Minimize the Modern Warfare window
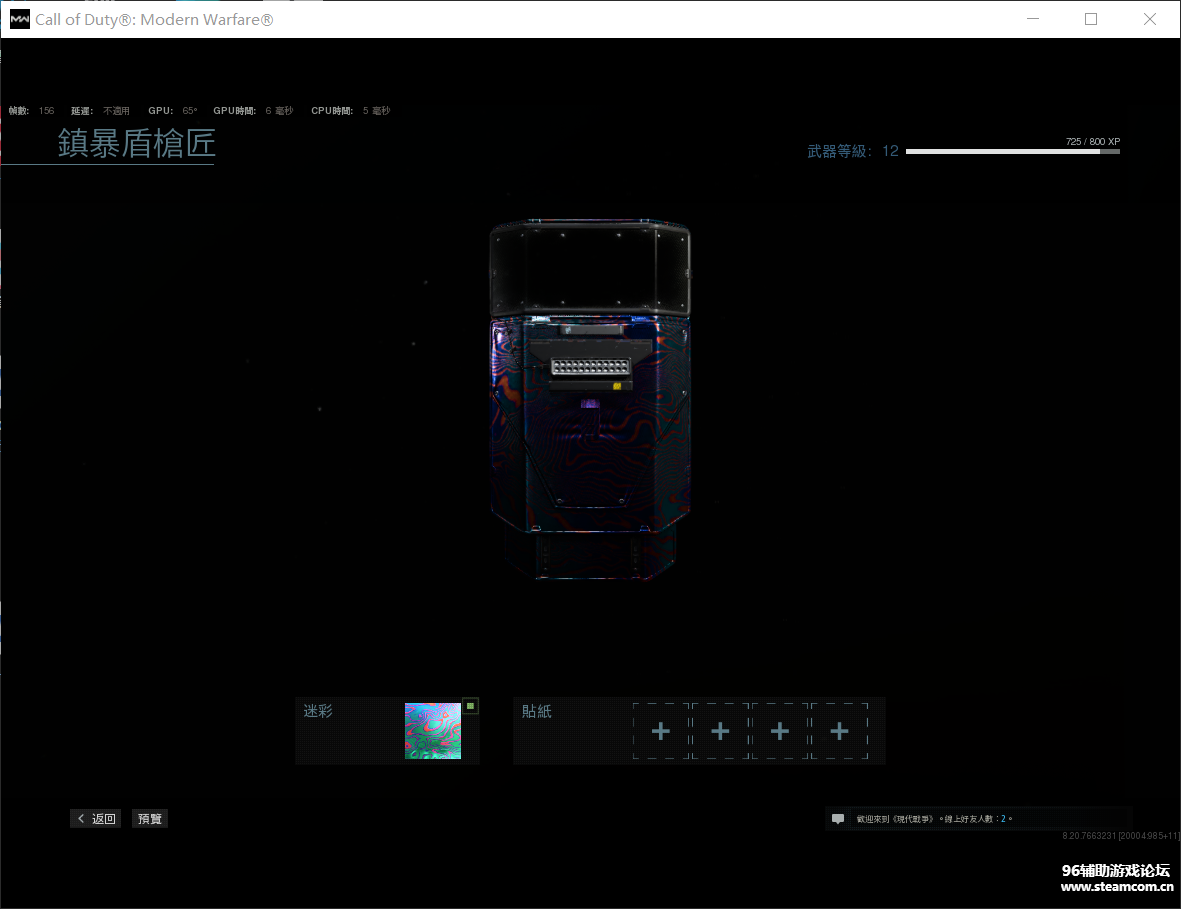The width and height of the screenshot is (1181, 909). click(x=1032, y=19)
